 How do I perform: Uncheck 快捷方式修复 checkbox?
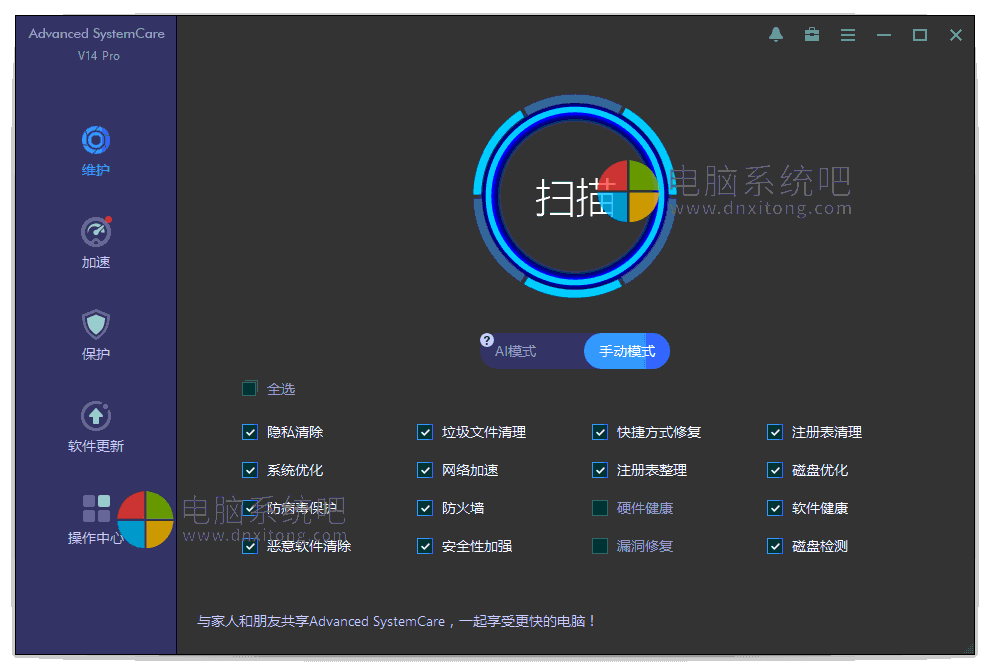(x=600, y=432)
